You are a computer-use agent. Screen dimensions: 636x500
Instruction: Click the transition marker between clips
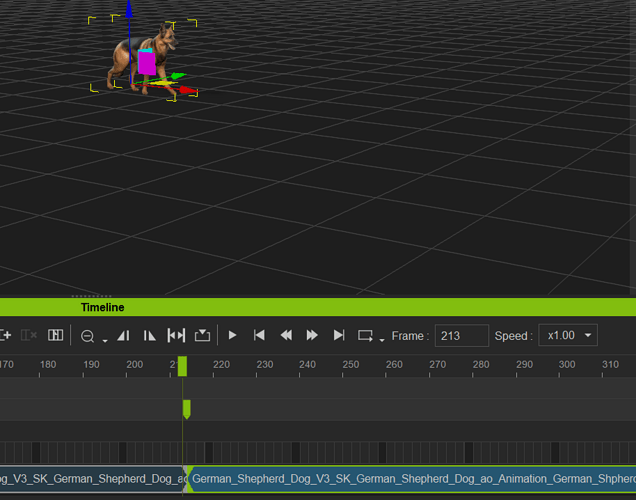pos(187,479)
